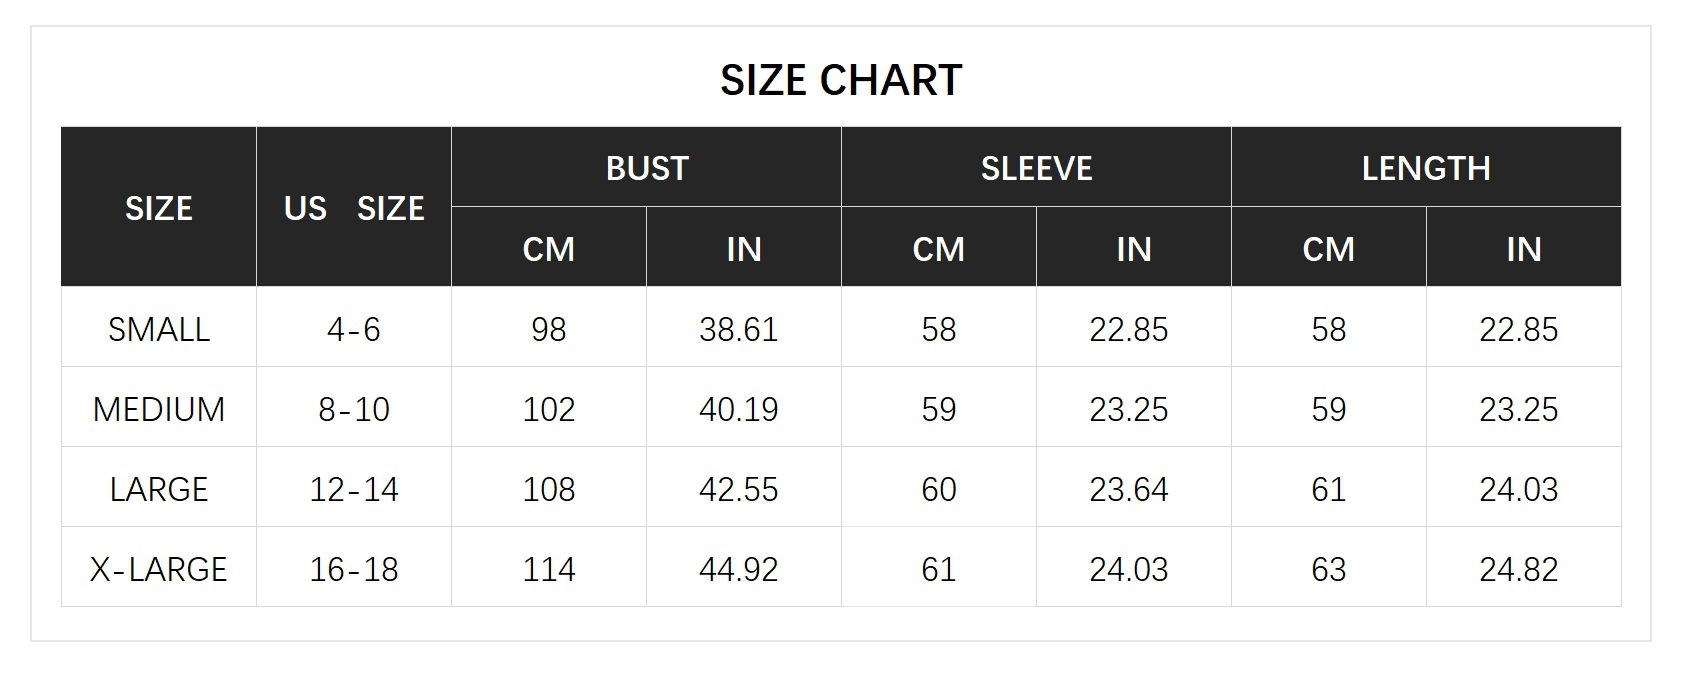
Task: Click the US SIZE column header
Action: [354, 208]
